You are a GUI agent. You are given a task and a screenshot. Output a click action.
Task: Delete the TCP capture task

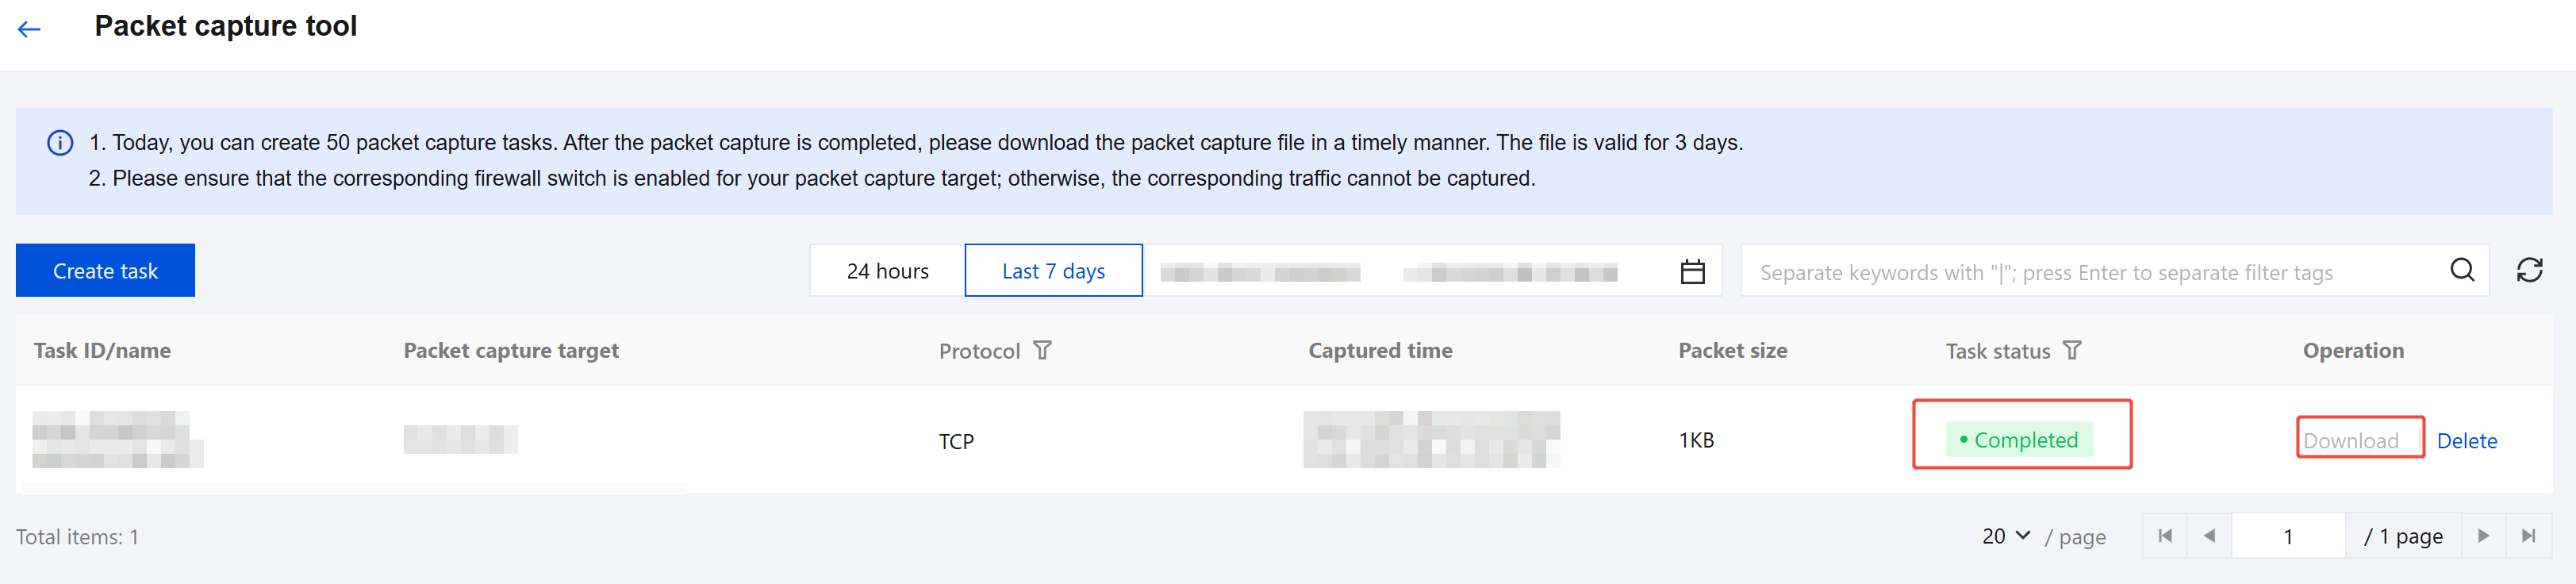2466,440
